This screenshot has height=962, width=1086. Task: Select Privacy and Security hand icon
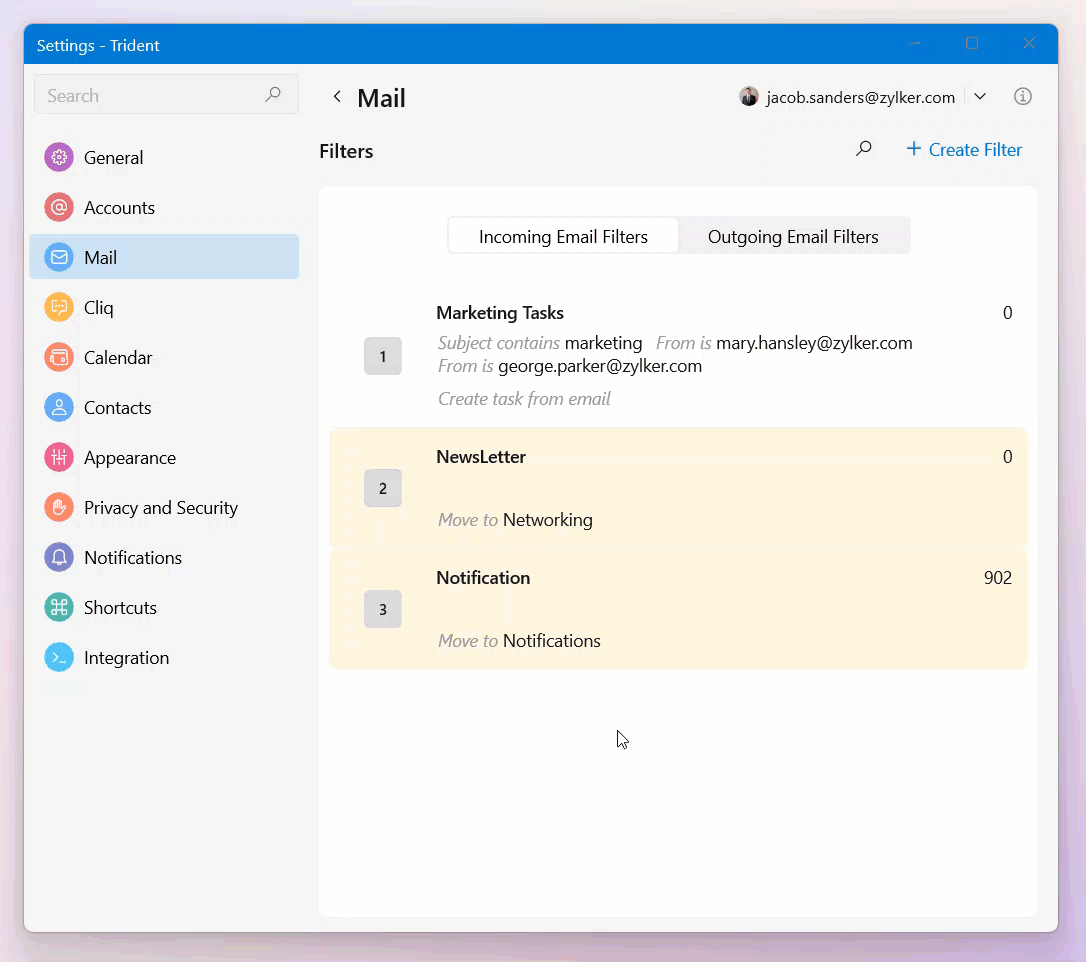click(59, 507)
